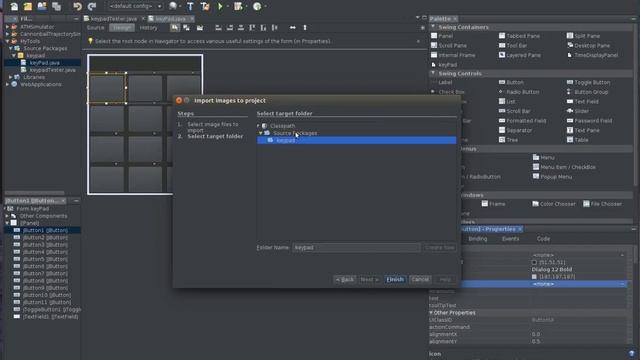
Task: Expand Other Components in Navigator
Action: pos(7,216)
